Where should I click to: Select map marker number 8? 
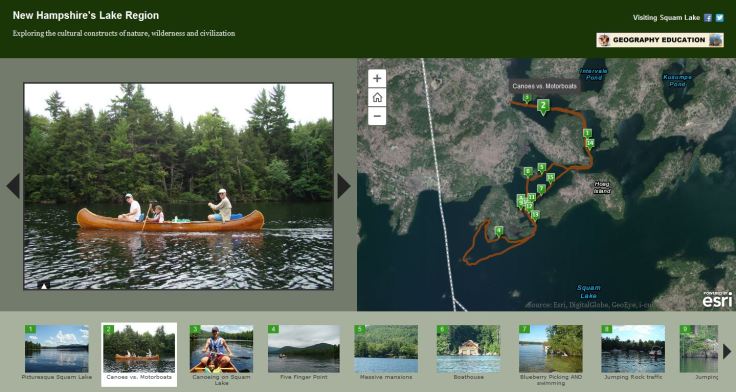520,198
